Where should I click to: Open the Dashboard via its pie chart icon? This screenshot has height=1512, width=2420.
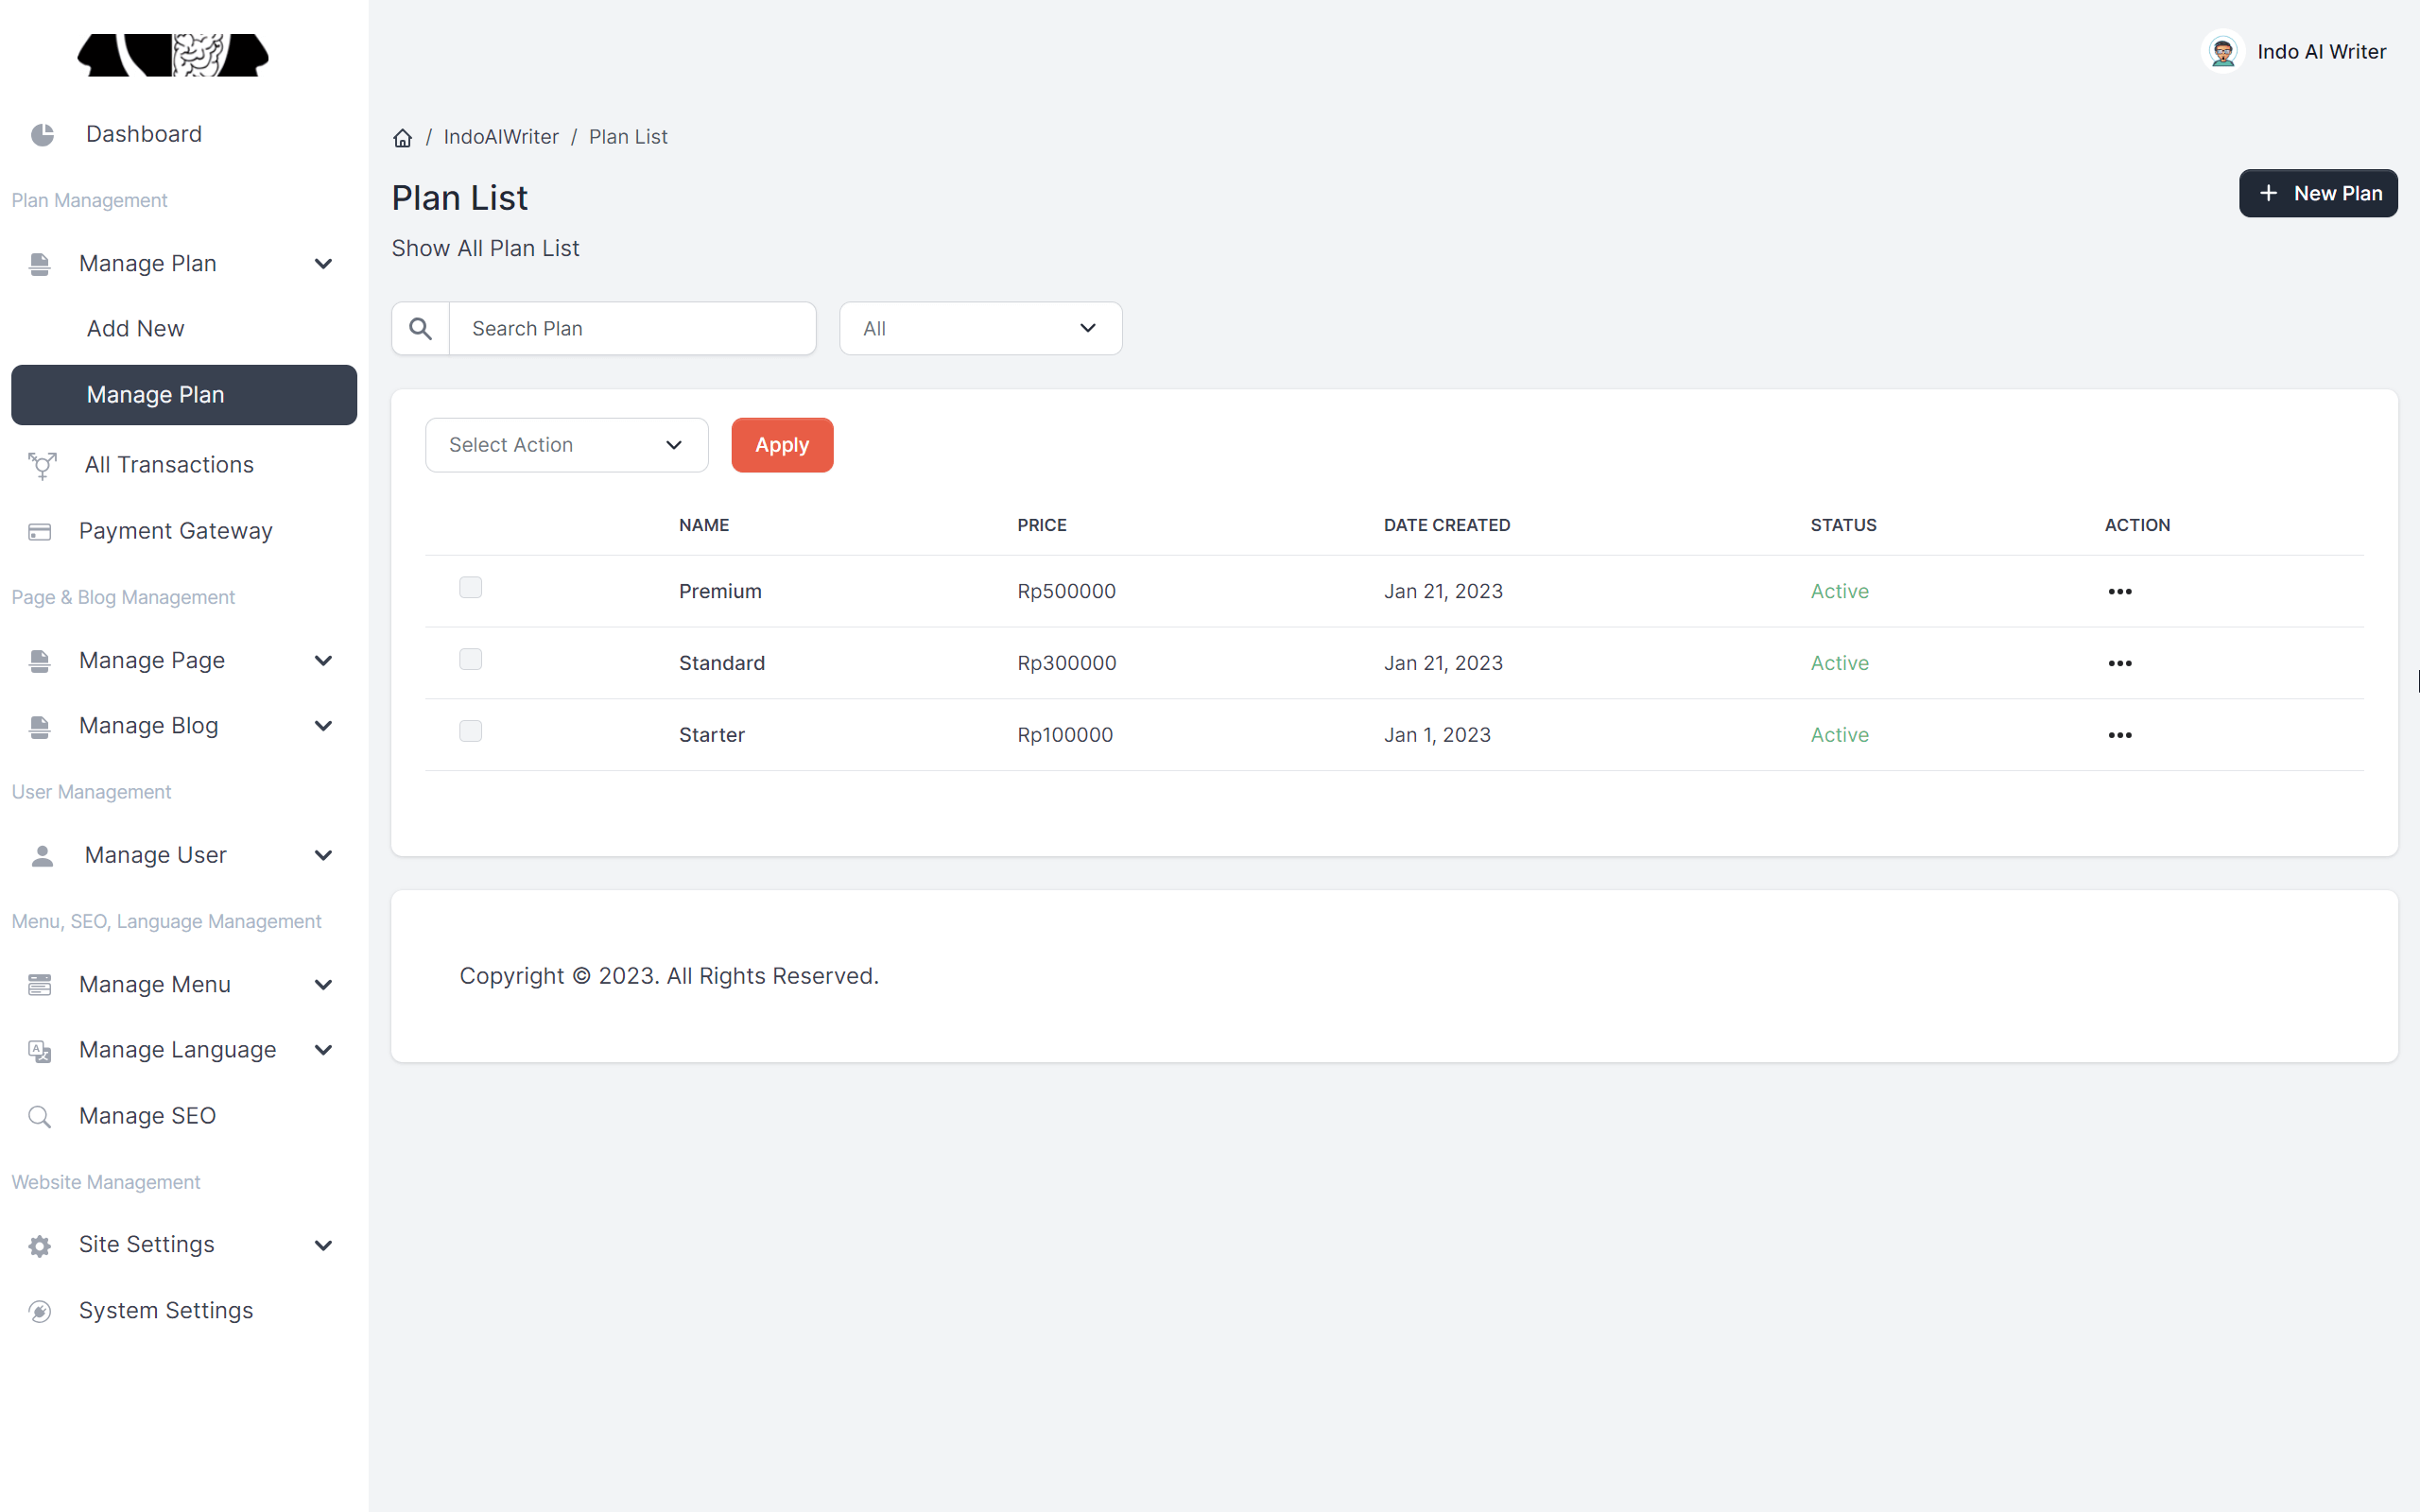(x=42, y=133)
